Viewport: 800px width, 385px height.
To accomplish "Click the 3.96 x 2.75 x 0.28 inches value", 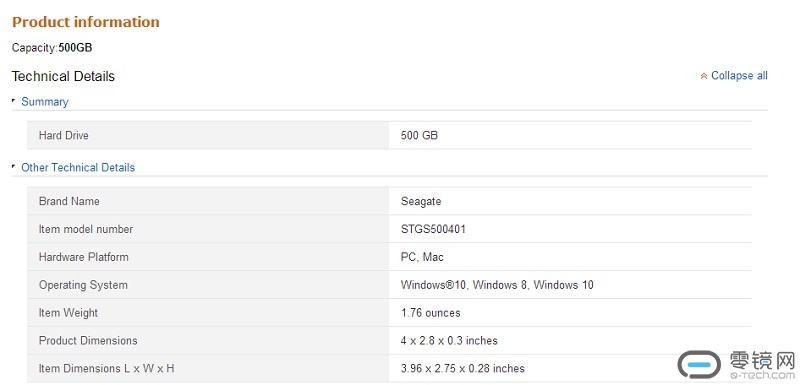I will [x=463, y=368].
